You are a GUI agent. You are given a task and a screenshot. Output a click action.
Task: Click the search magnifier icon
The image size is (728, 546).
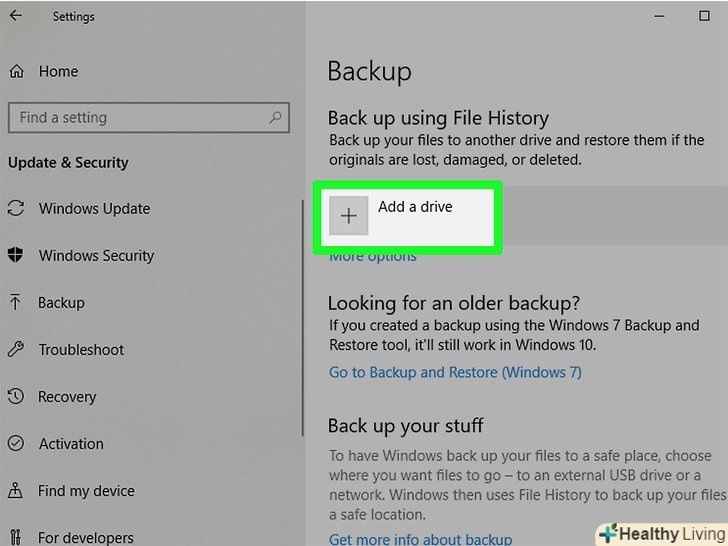[x=275, y=117]
